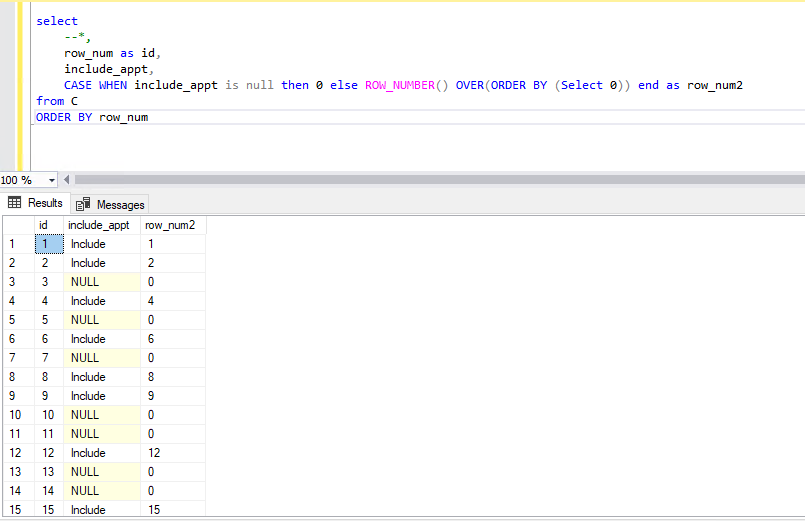805x522 pixels.
Task: Select the id column header
Action: pyautogui.click(x=49, y=225)
